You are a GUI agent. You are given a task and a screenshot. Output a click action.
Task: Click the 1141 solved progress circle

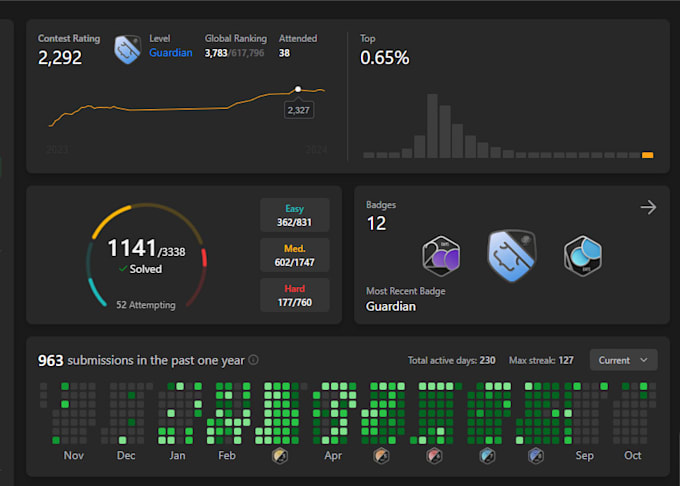tap(147, 256)
